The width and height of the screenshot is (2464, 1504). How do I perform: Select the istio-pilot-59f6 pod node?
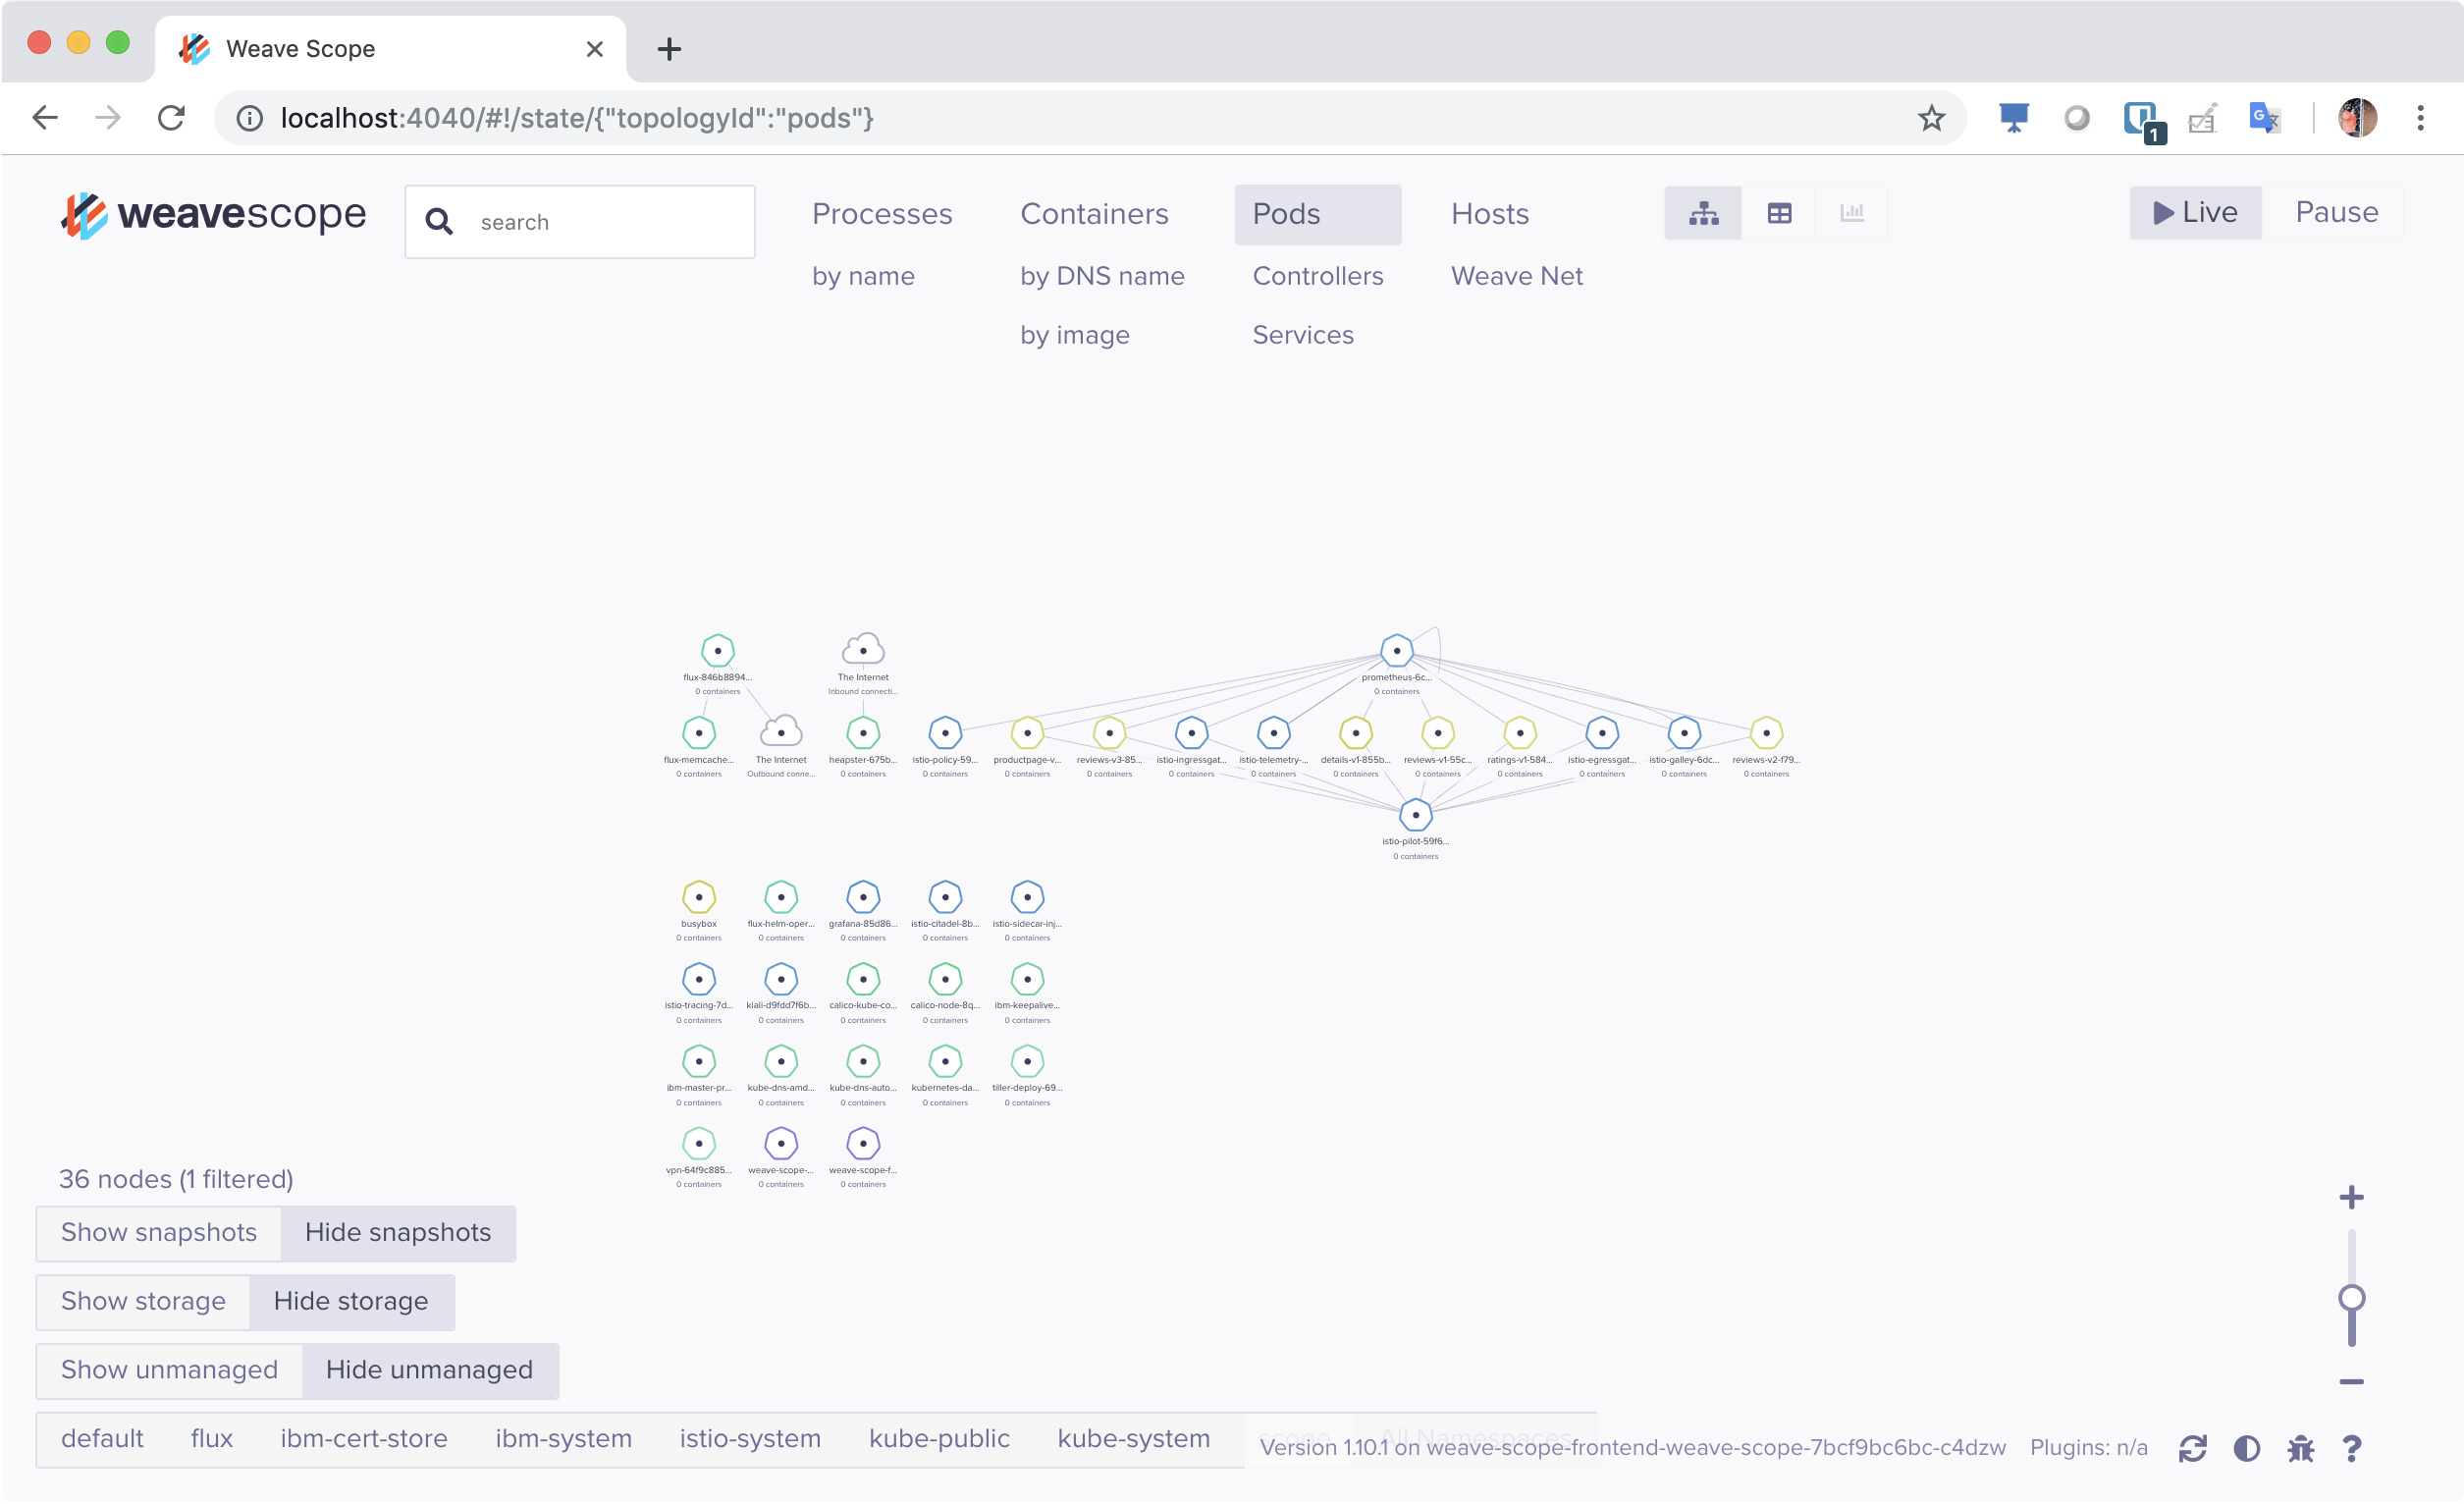pyautogui.click(x=1415, y=815)
